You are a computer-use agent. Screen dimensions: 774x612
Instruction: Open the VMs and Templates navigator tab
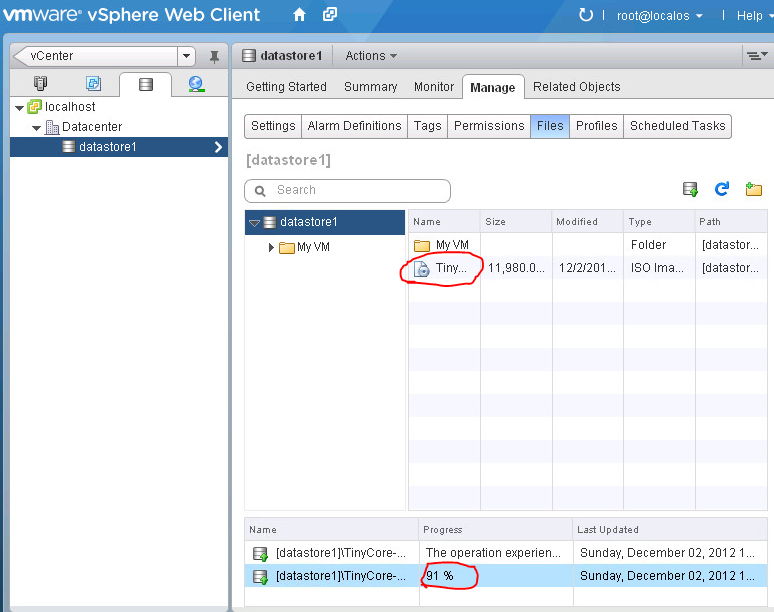point(93,84)
